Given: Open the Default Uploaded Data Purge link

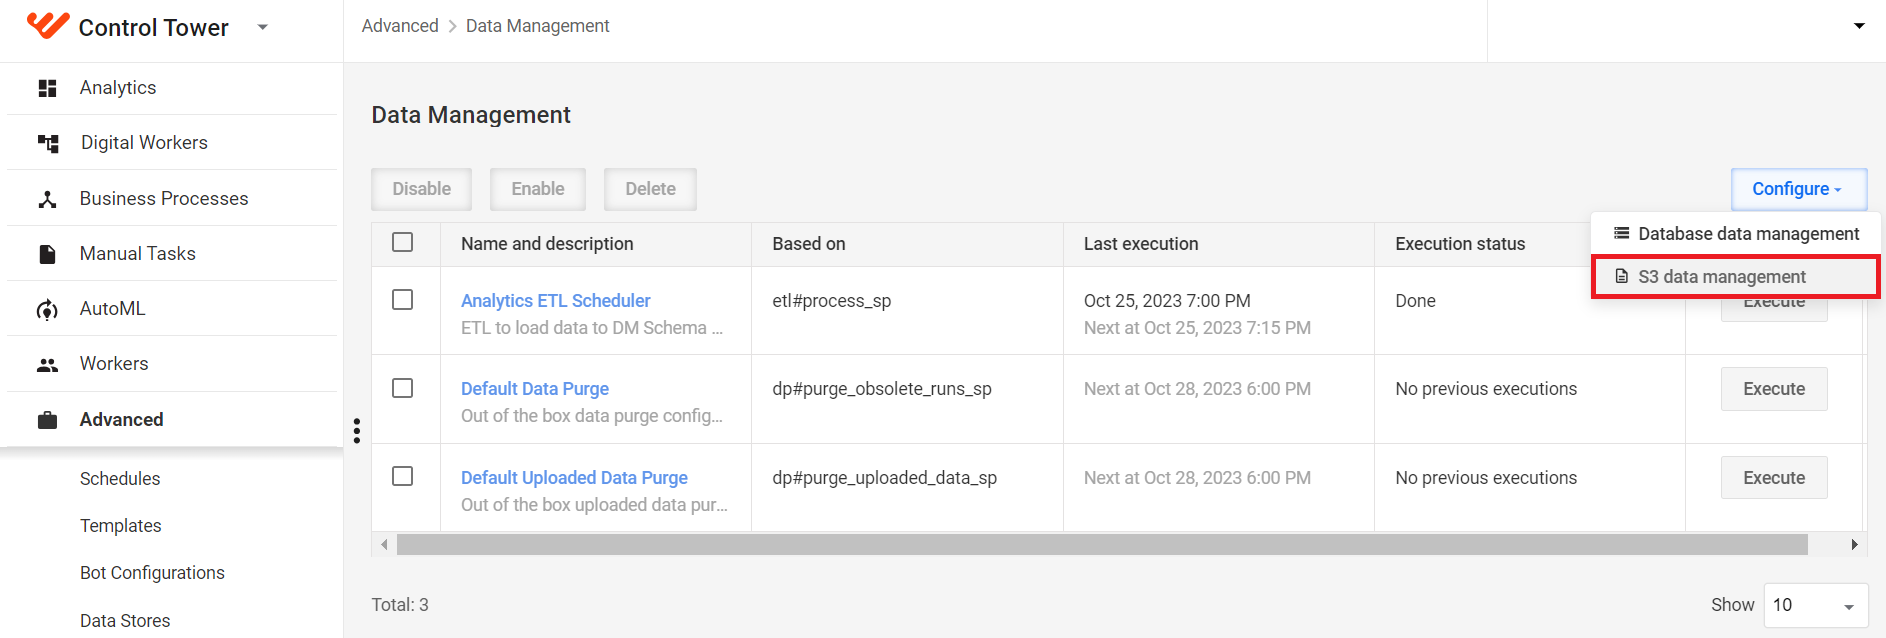Looking at the screenshot, I should 574,478.
